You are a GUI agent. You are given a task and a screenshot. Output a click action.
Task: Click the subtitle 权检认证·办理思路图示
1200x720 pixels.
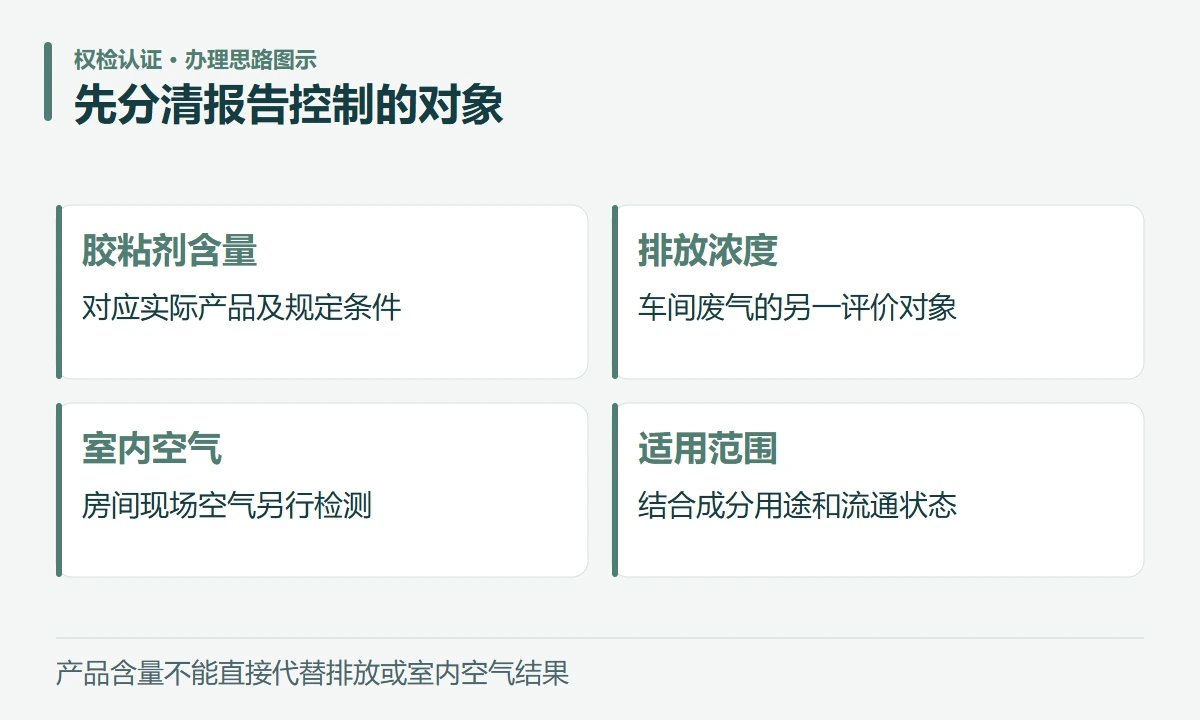[195, 59]
